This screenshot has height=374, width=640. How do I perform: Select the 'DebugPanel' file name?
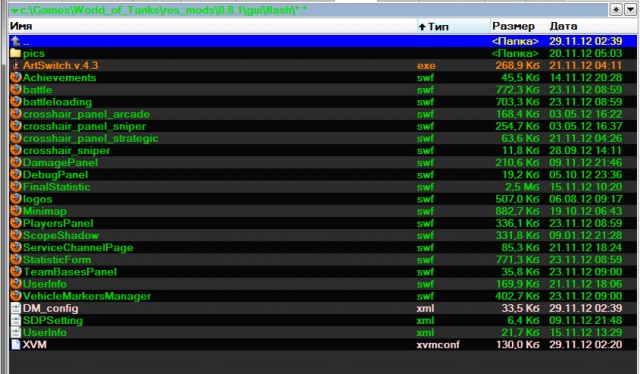tap(56, 175)
